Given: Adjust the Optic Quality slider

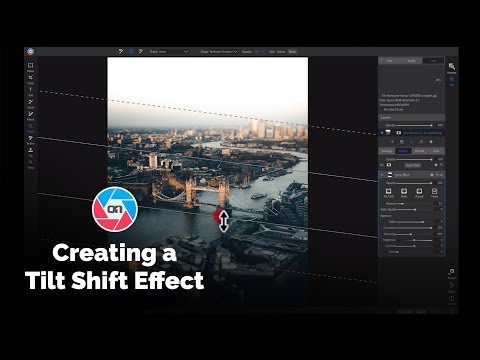Looking at the screenshot, I should point(415,210).
